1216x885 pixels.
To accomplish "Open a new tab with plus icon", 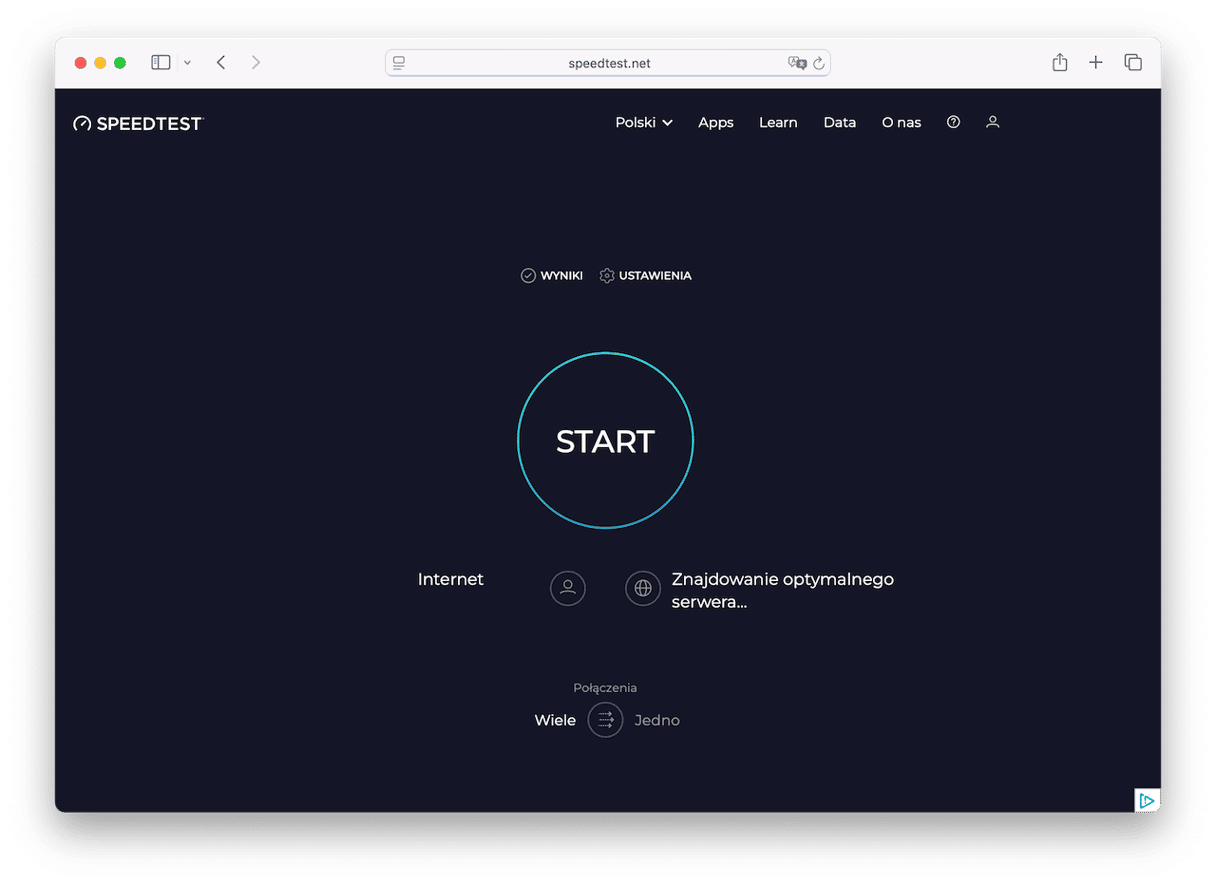I will pyautogui.click(x=1096, y=63).
